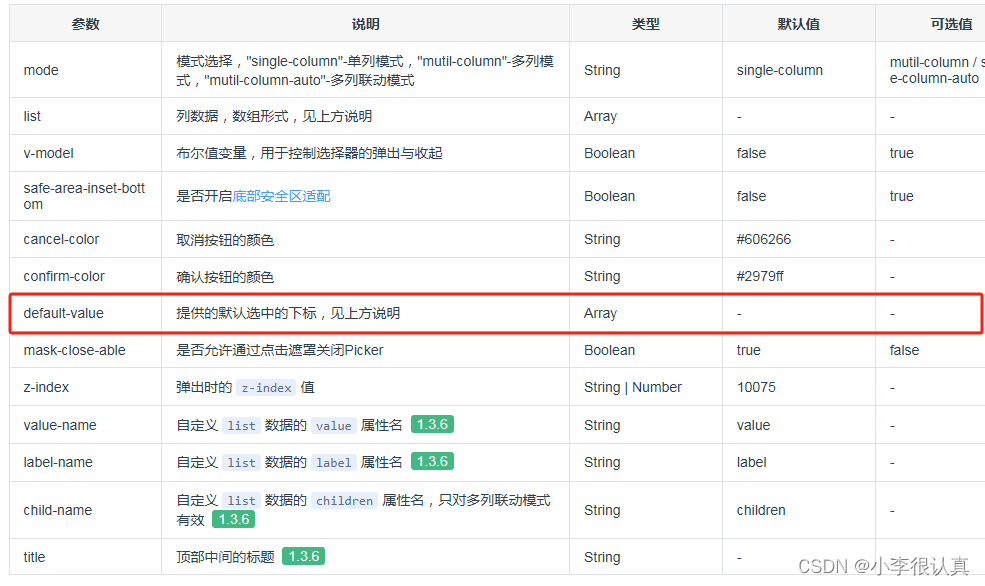Click the 类型 column header
985x586 pixels.
point(645,23)
